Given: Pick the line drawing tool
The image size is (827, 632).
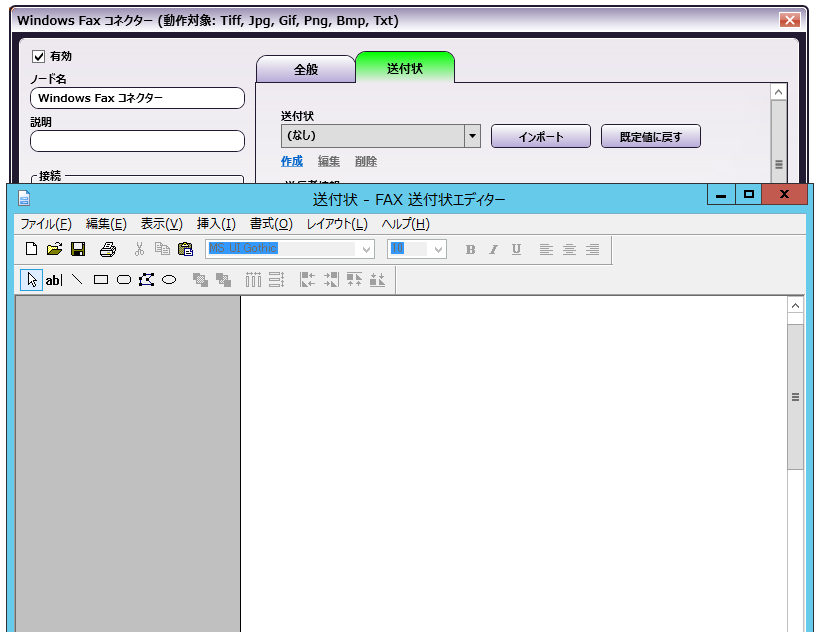Looking at the screenshot, I should click(x=77, y=280).
